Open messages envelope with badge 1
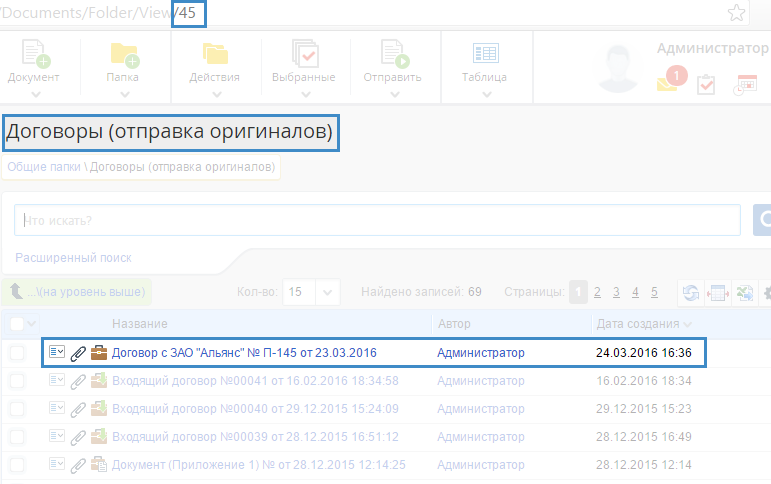771x484 pixels. [x=672, y=79]
